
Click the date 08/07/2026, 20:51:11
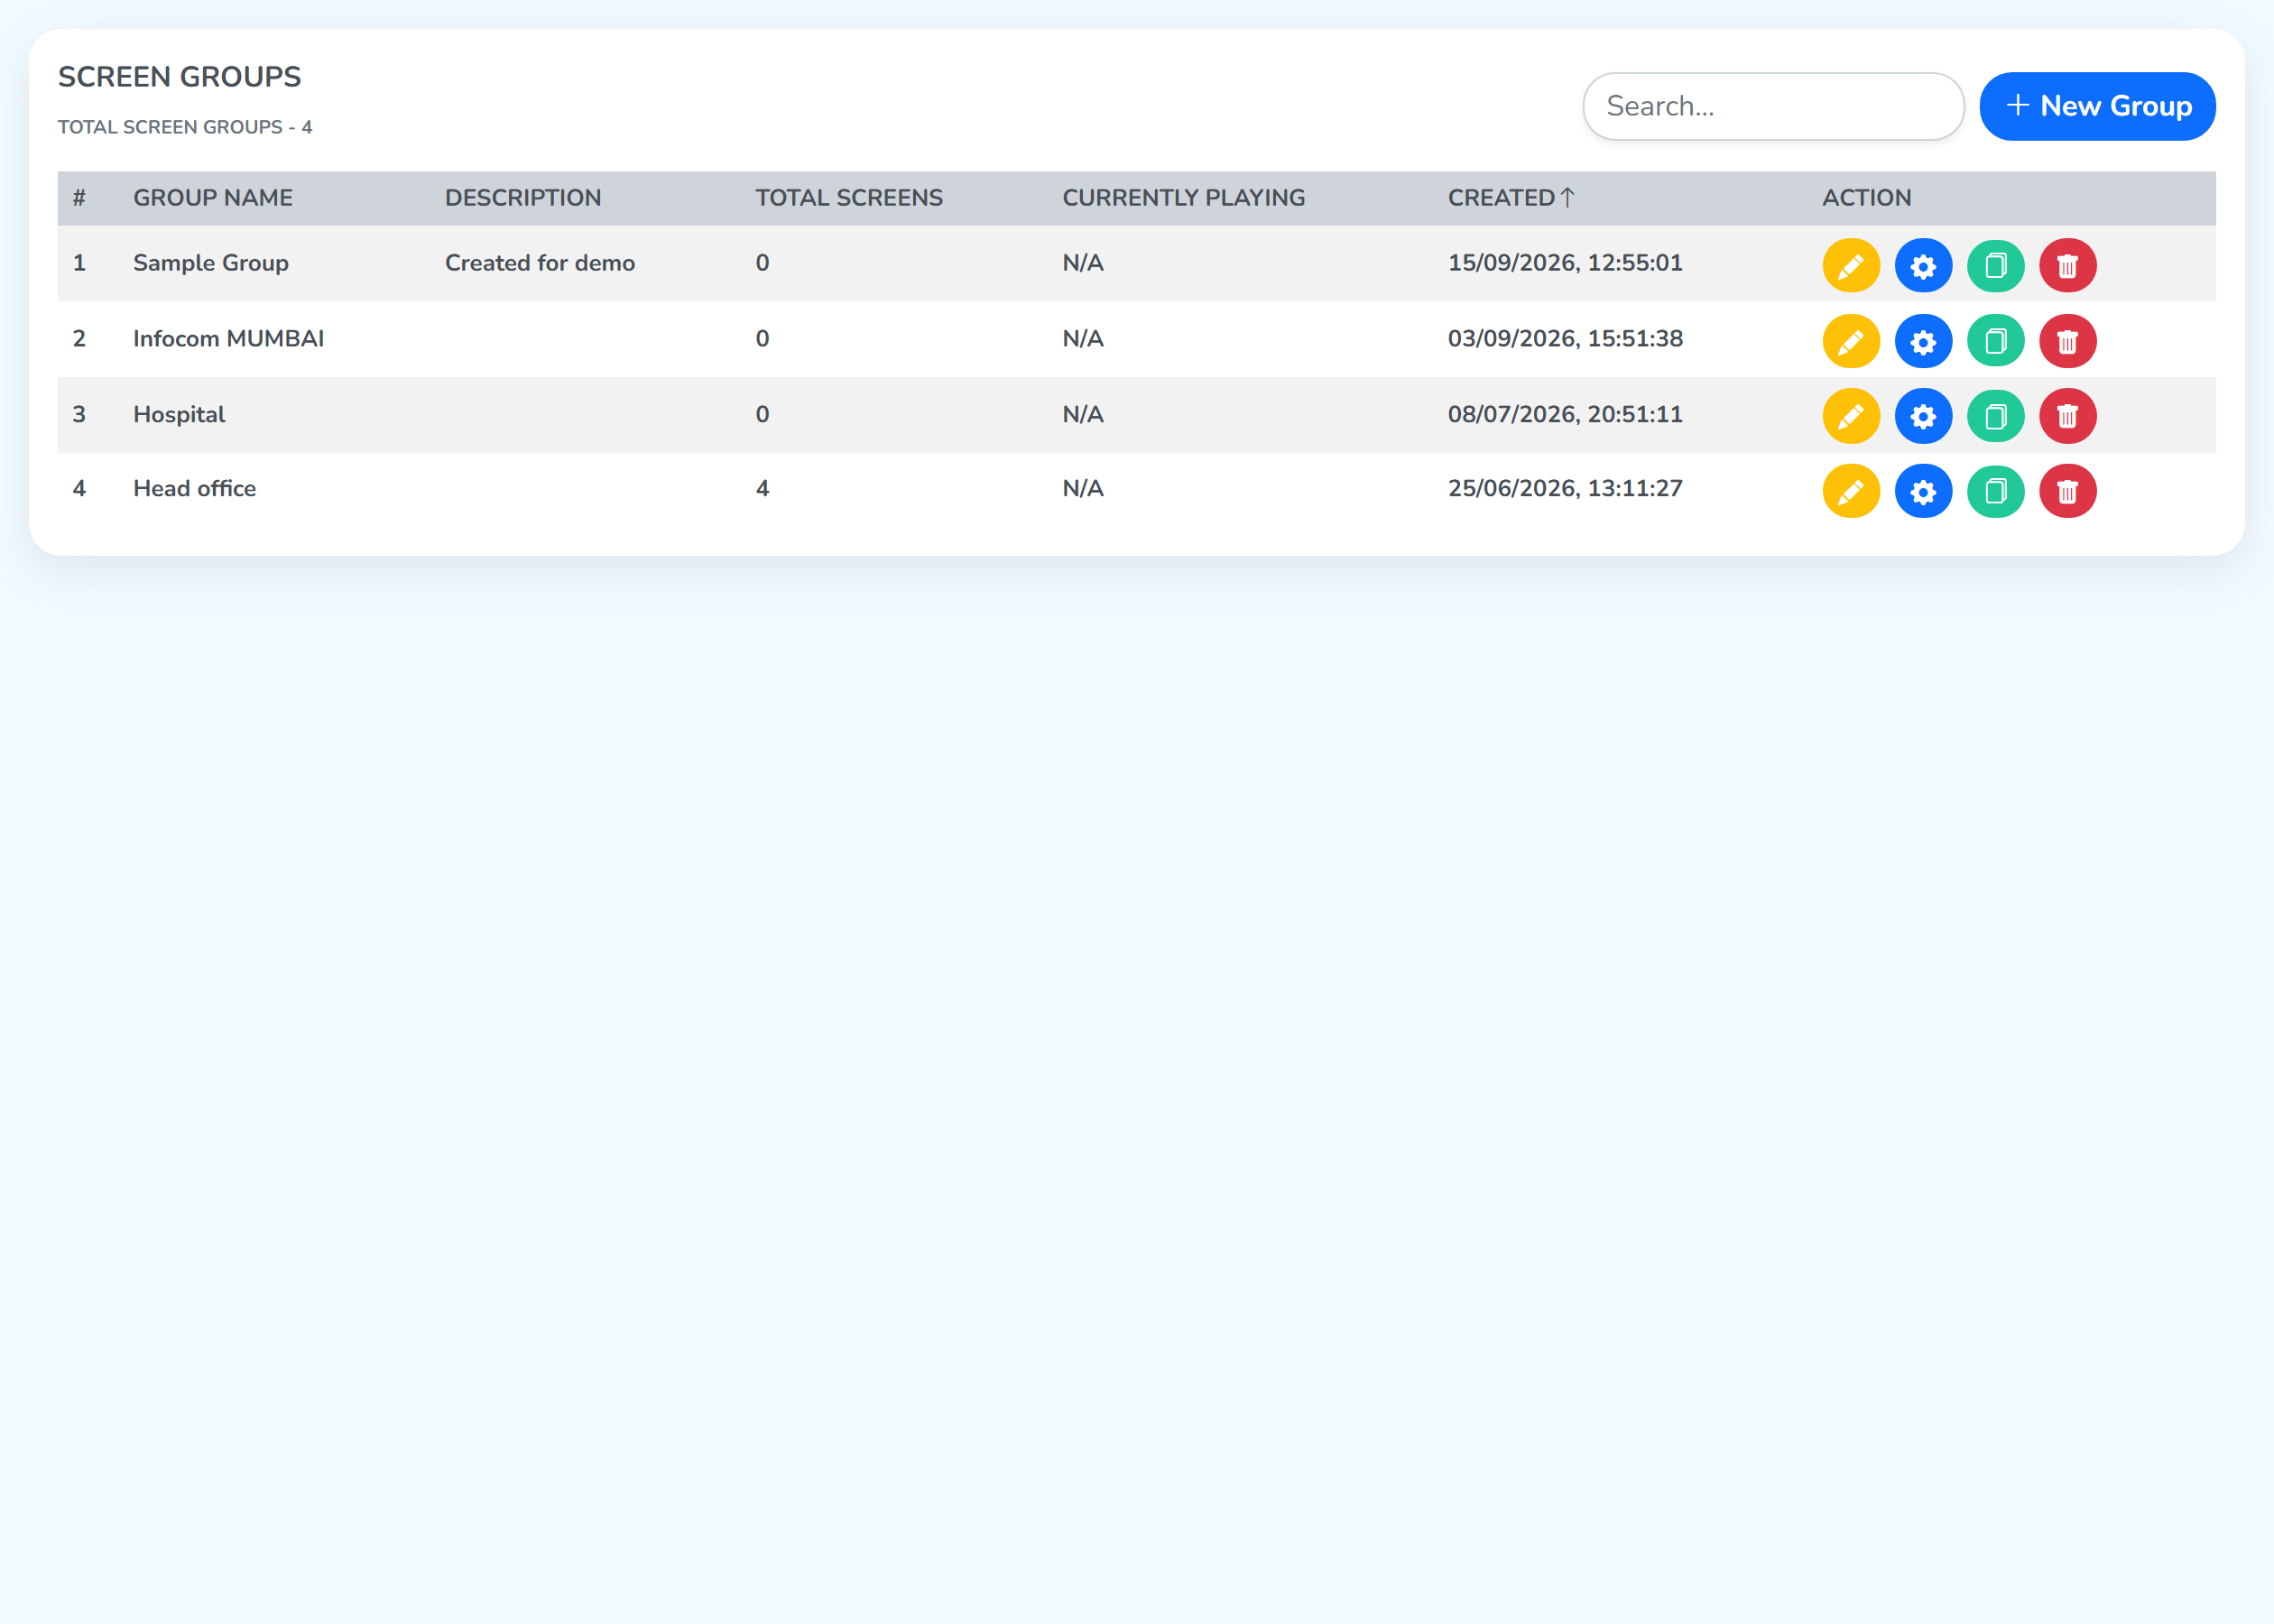[1565, 414]
